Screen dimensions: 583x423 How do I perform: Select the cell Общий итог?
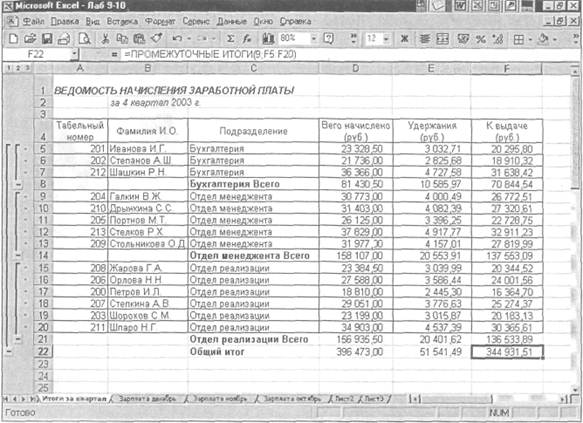(x=254, y=352)
